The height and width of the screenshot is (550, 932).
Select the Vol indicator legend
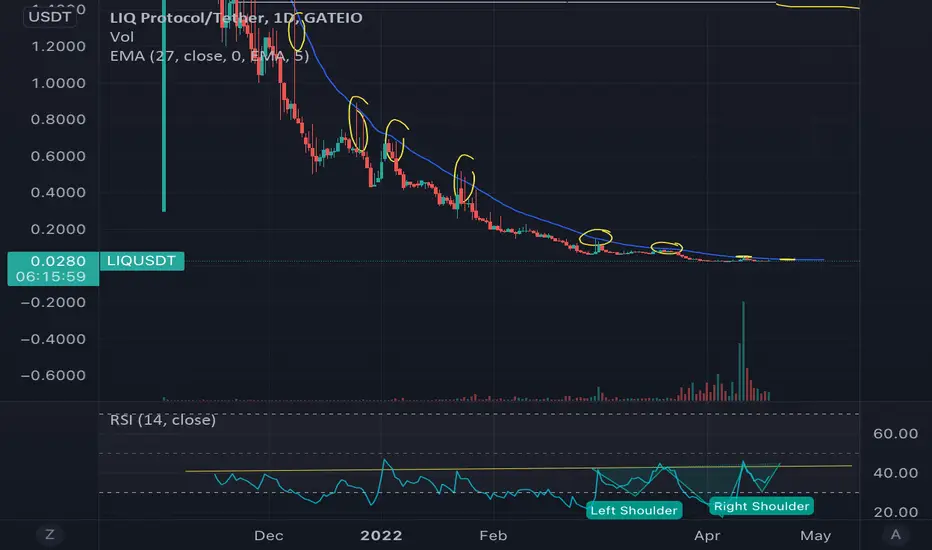tap(122, 37)
